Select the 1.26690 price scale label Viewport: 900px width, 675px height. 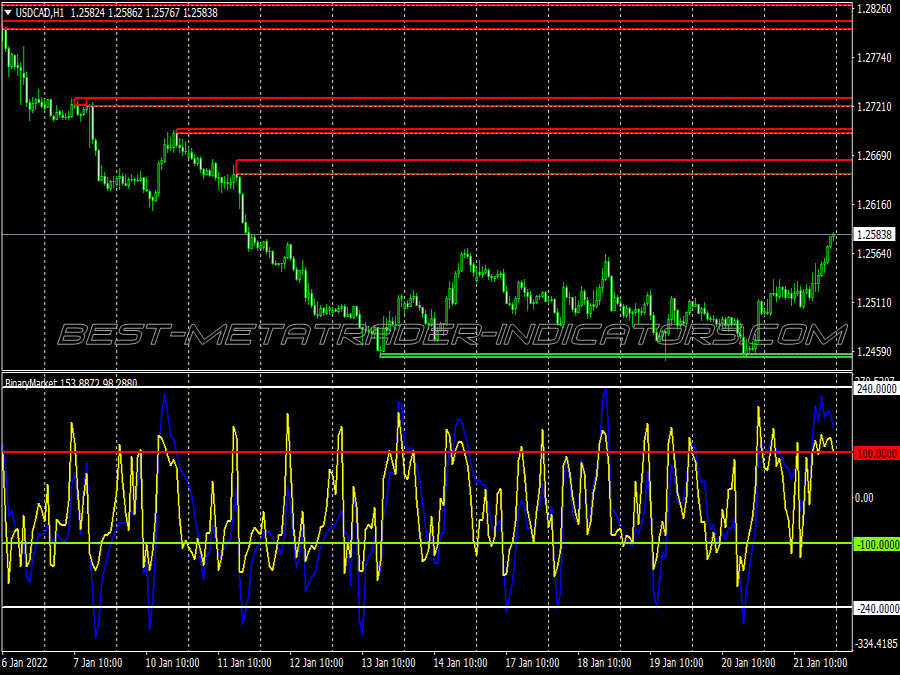[874, 156]
